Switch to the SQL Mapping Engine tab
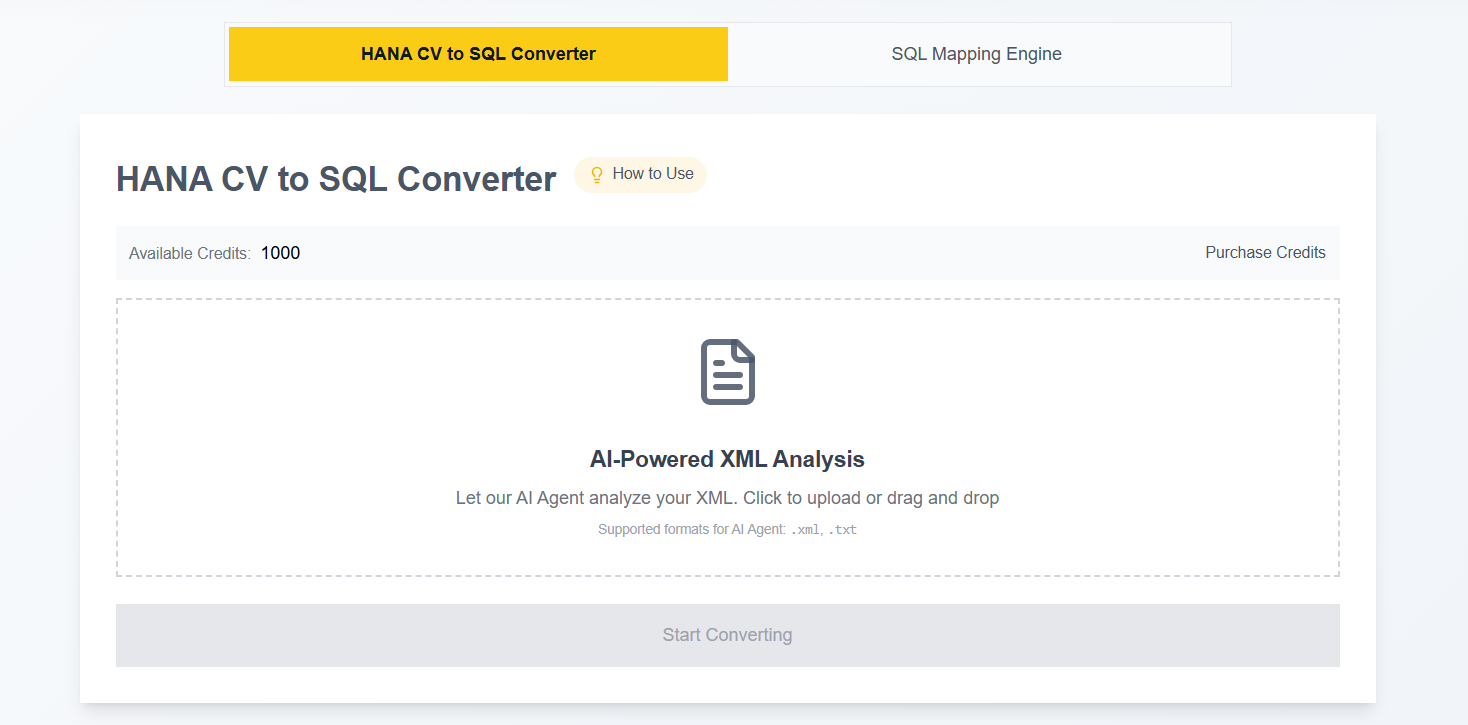Viewport: 1468px width, 725px height. (x=976, y=54)
